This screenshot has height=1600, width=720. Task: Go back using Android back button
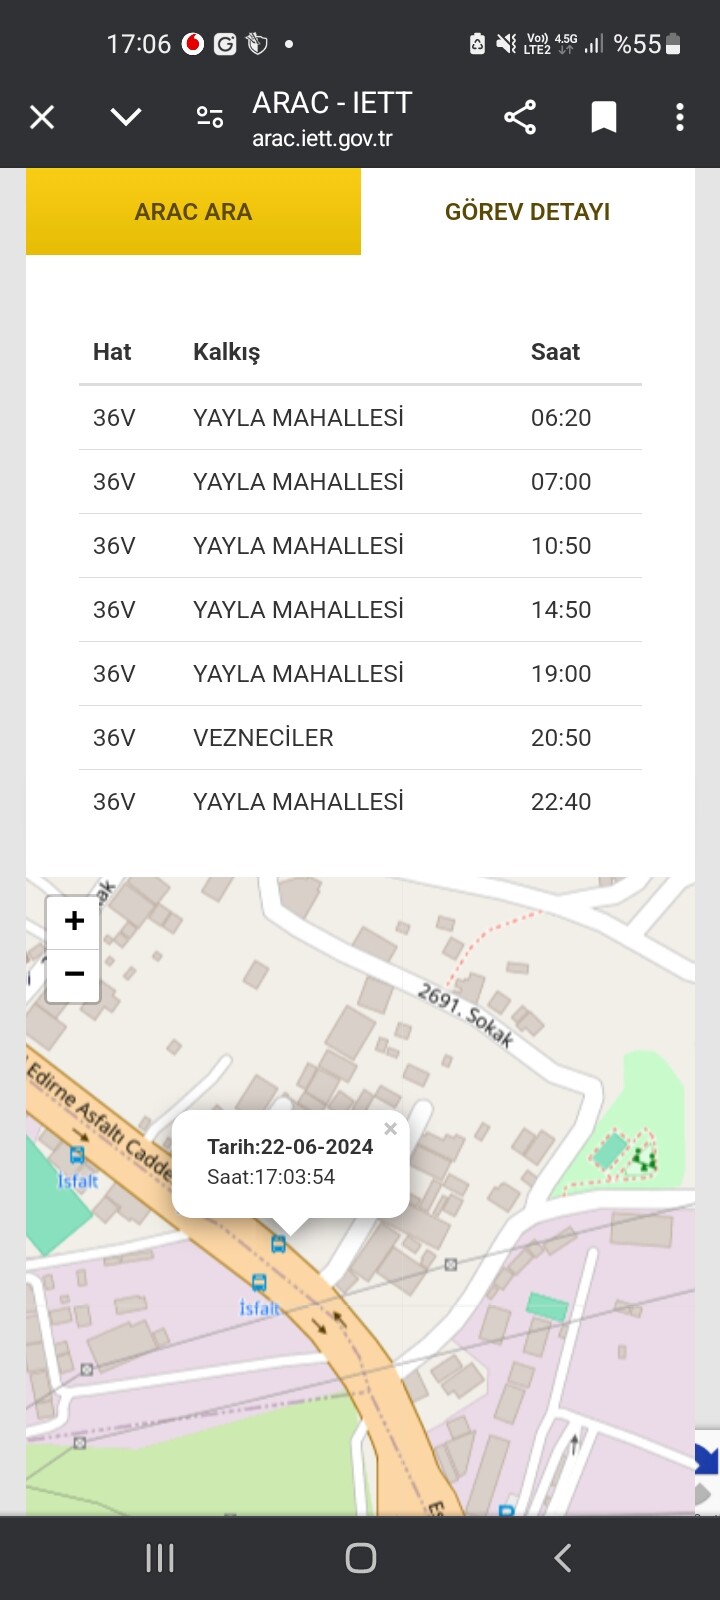coord(562,1557)
